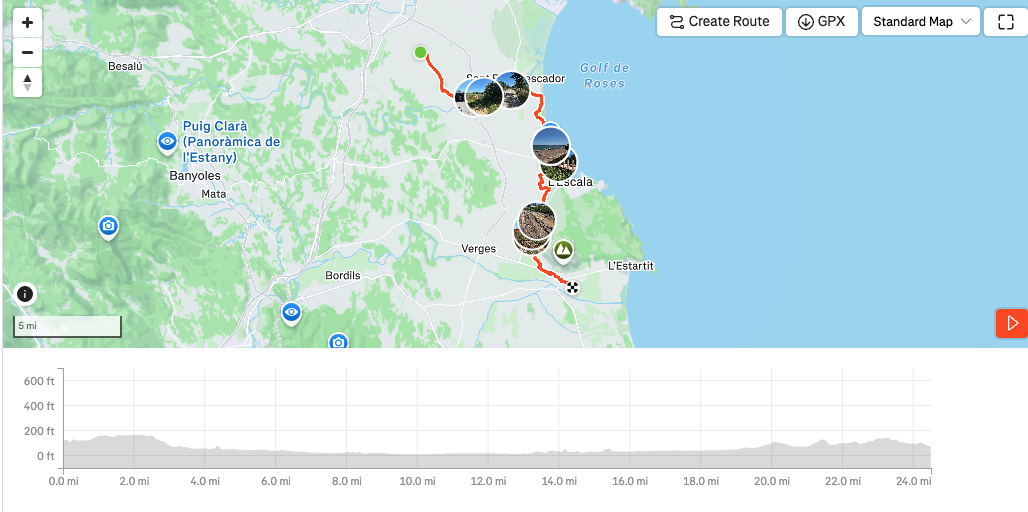1028x512 pixels.
Task: Enter fullscreen map view
Action: [1005, 22]
